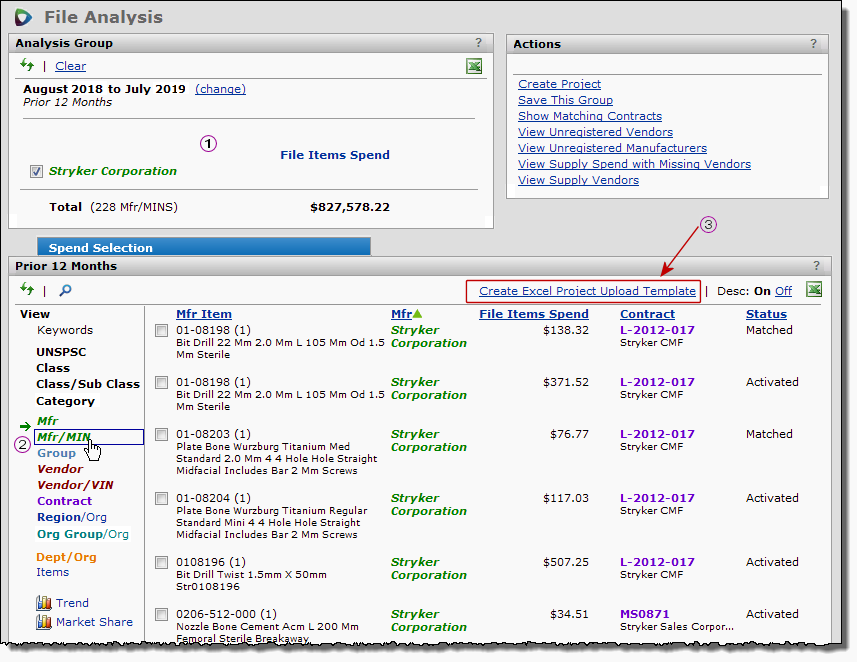
Task: Turn description display Off
Action: pos(783,291)
